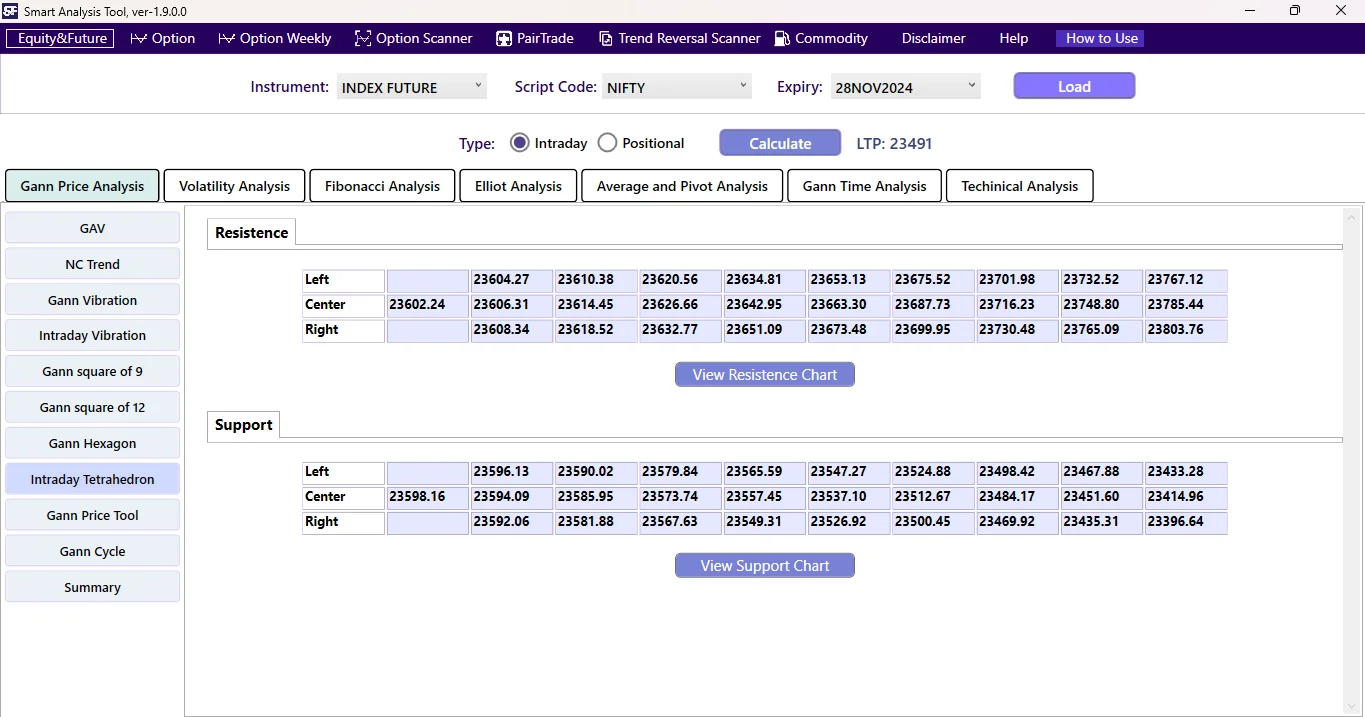Click View Support Chart button

(764, 565)
